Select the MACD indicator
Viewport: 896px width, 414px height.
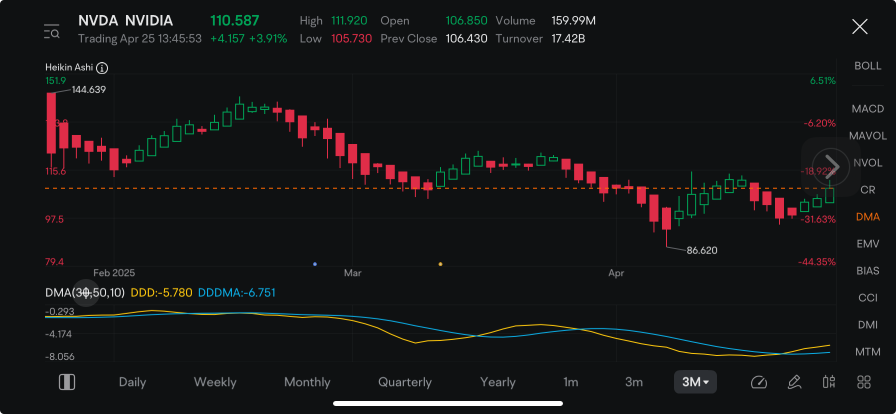[867, 109]
